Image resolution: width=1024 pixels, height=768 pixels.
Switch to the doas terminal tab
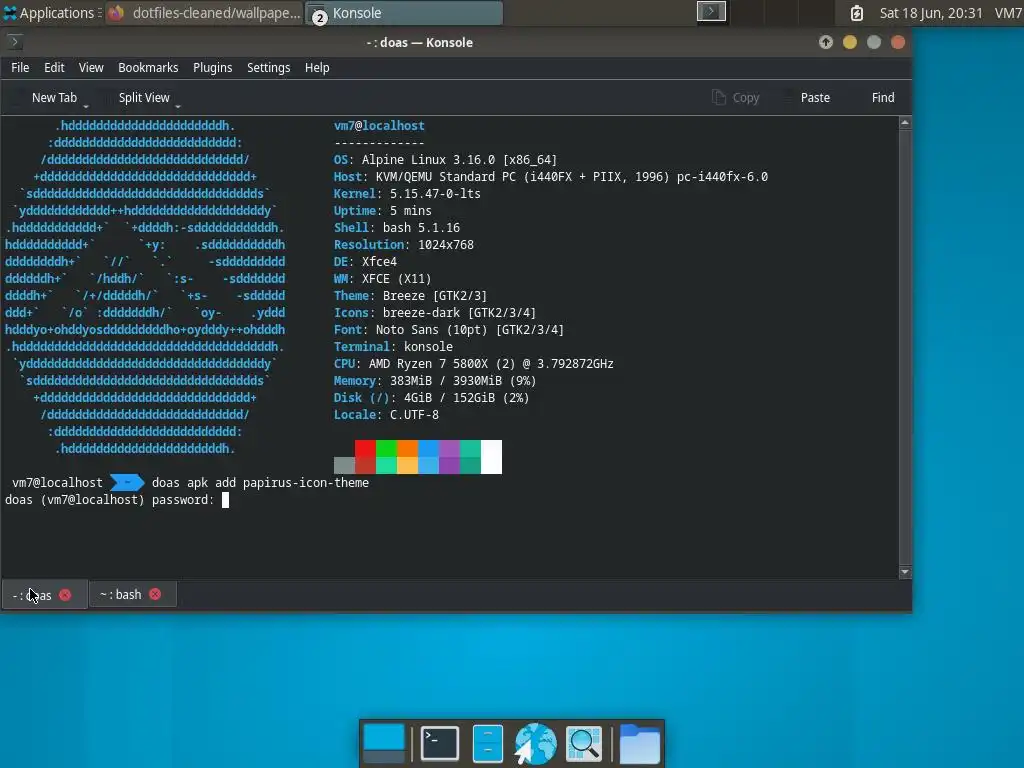pos(44,594)
